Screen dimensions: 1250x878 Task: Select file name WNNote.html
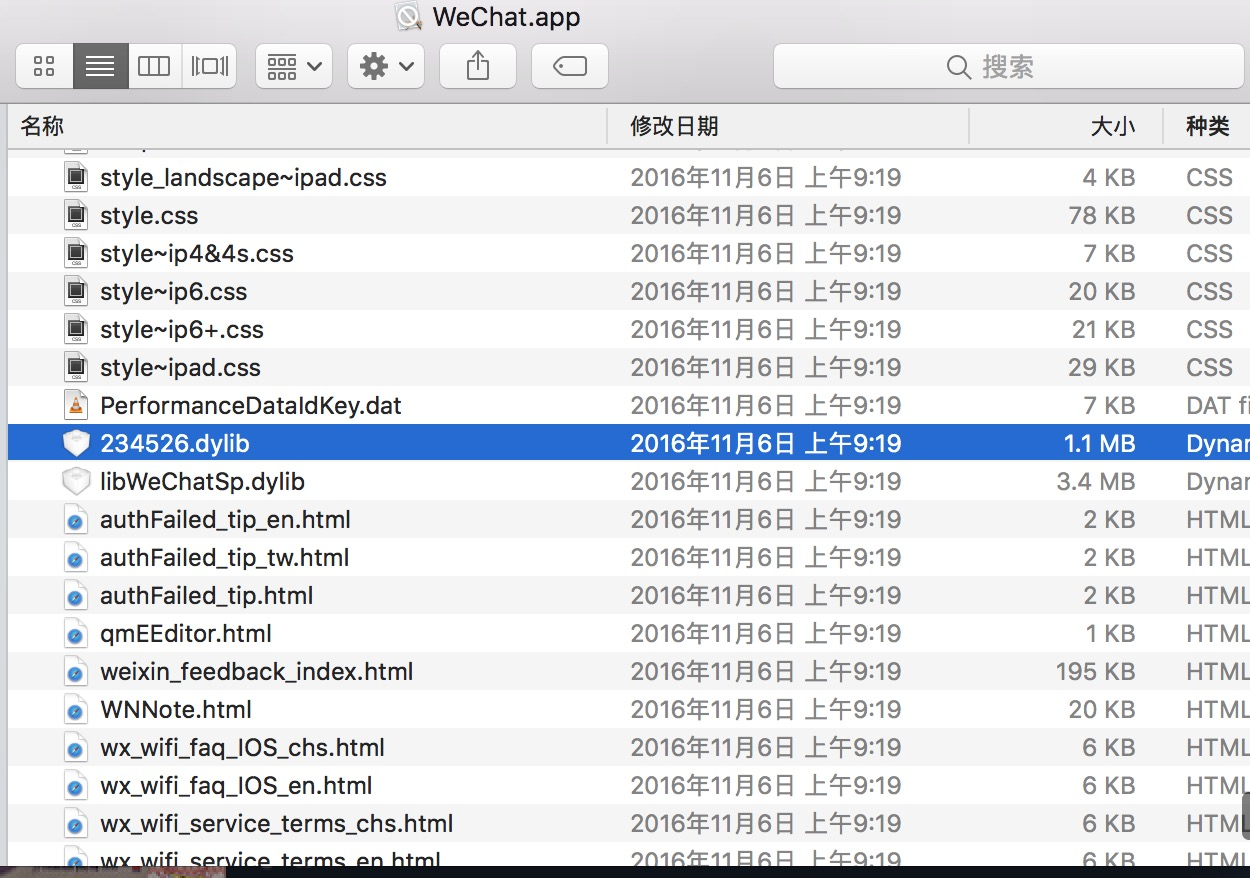(x=176, y=710)
